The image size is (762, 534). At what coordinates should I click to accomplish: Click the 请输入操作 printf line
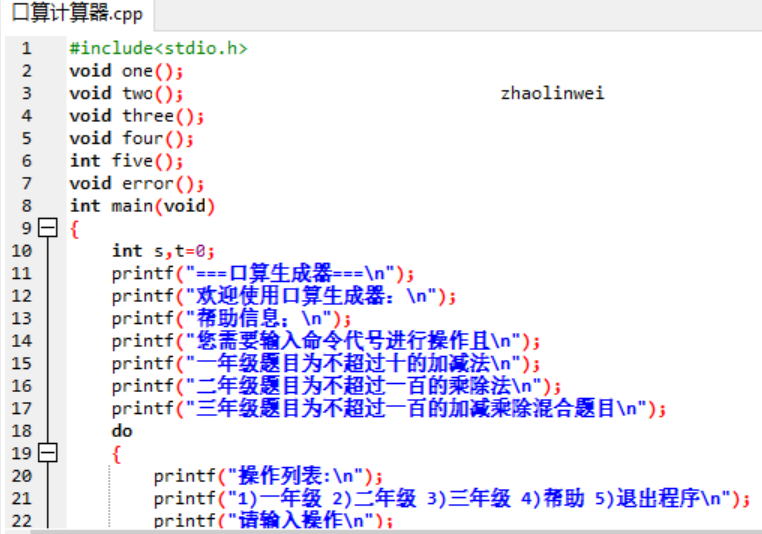tap(274, 520)
